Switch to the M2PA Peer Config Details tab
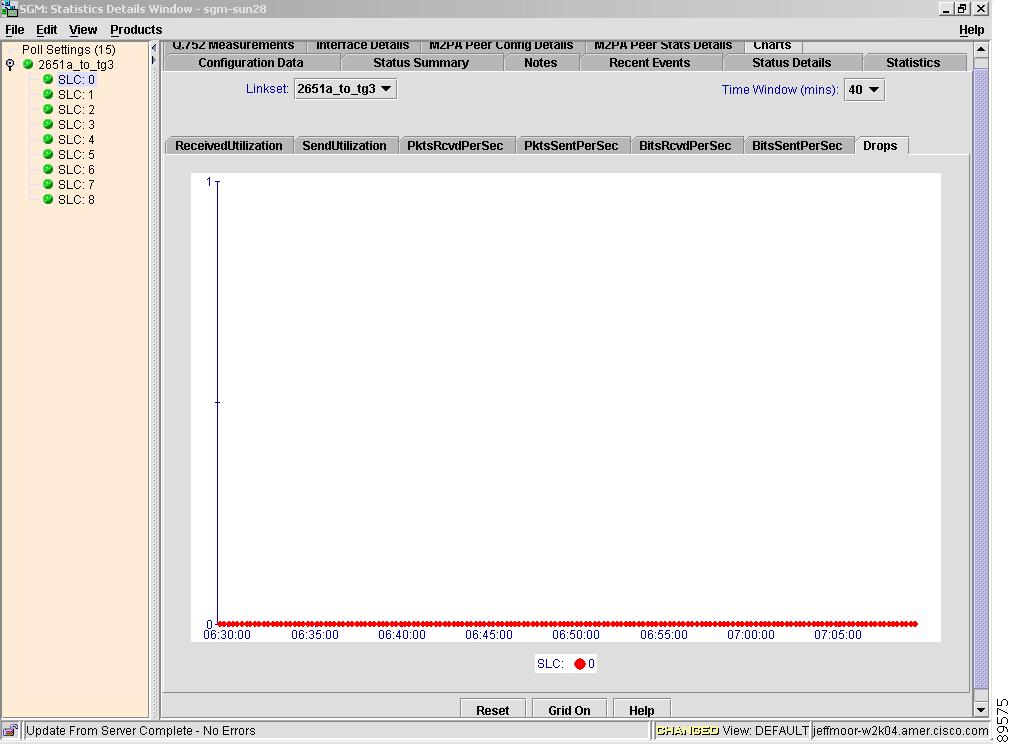 (x=501, y=46)
